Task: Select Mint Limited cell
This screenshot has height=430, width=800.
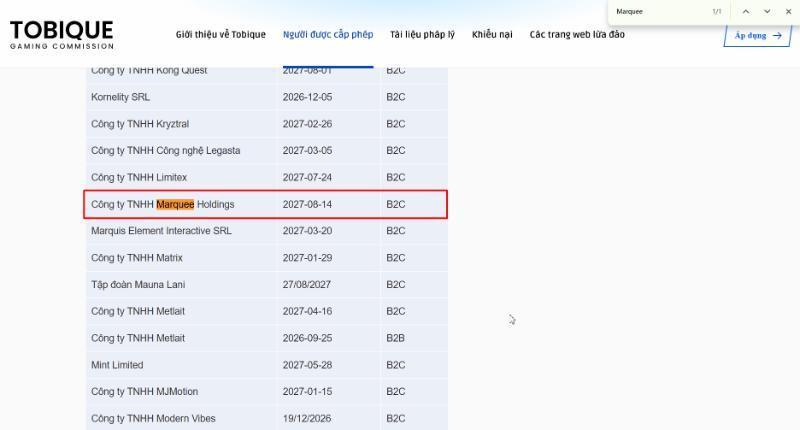Action: (x=117, y=365)
